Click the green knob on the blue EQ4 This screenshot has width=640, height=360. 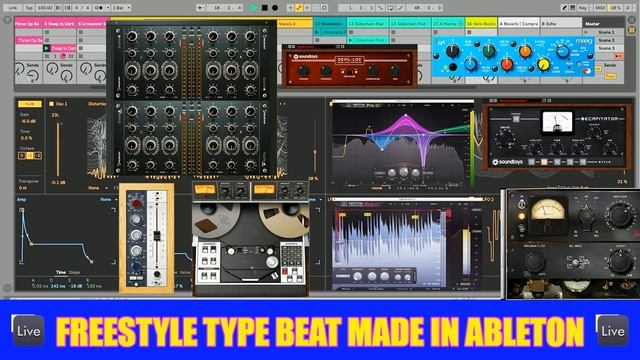(x=489, y=51)
